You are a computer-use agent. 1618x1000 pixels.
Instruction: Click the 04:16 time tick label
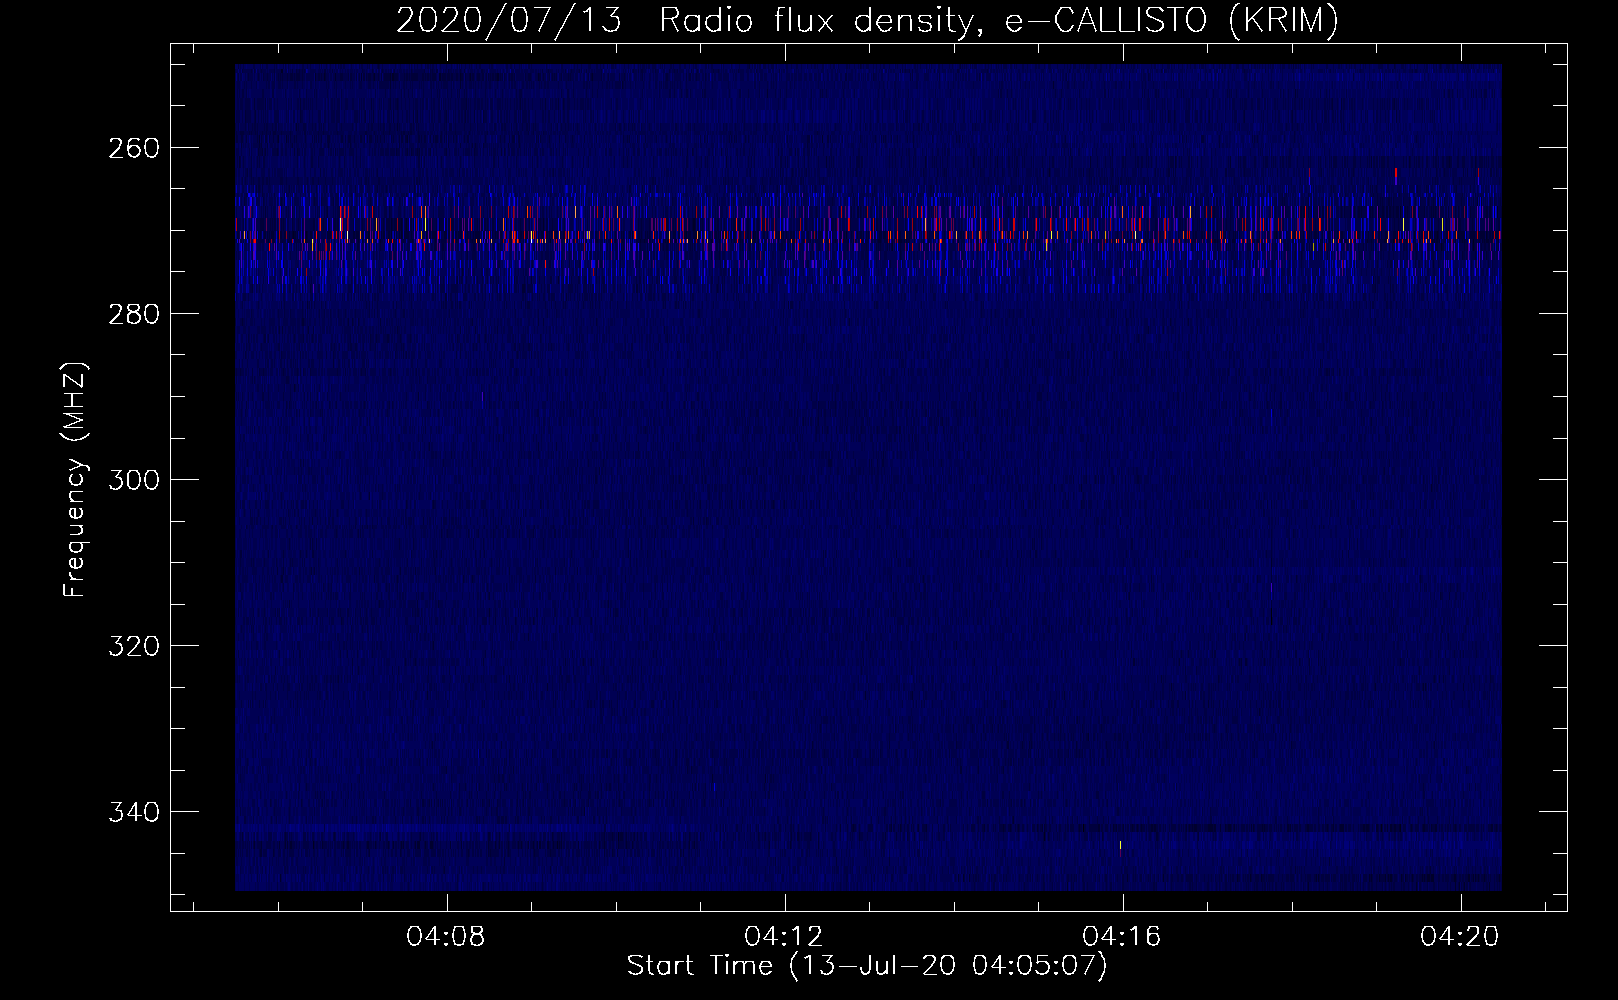(1122, 937)
